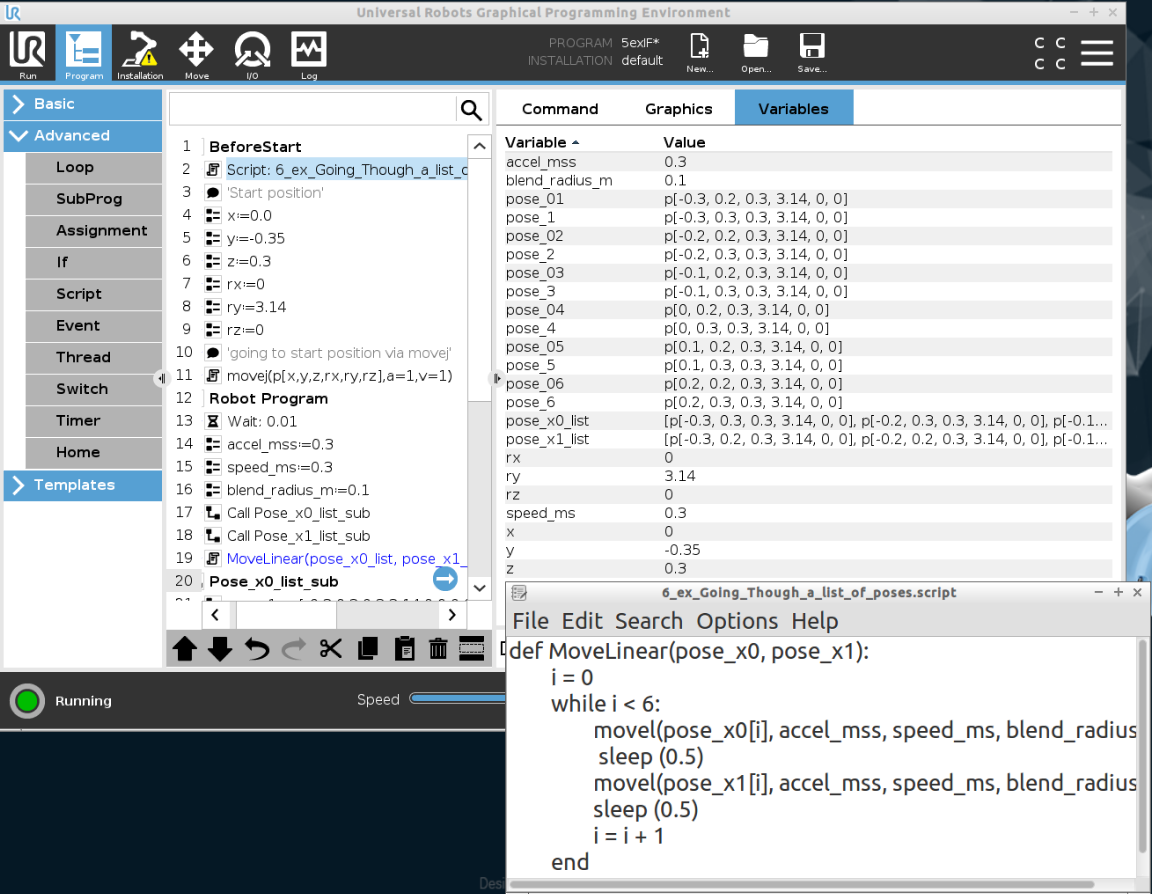Click the Open program folder icon
The image size is (1152, 894).
[x=755, y=53]
